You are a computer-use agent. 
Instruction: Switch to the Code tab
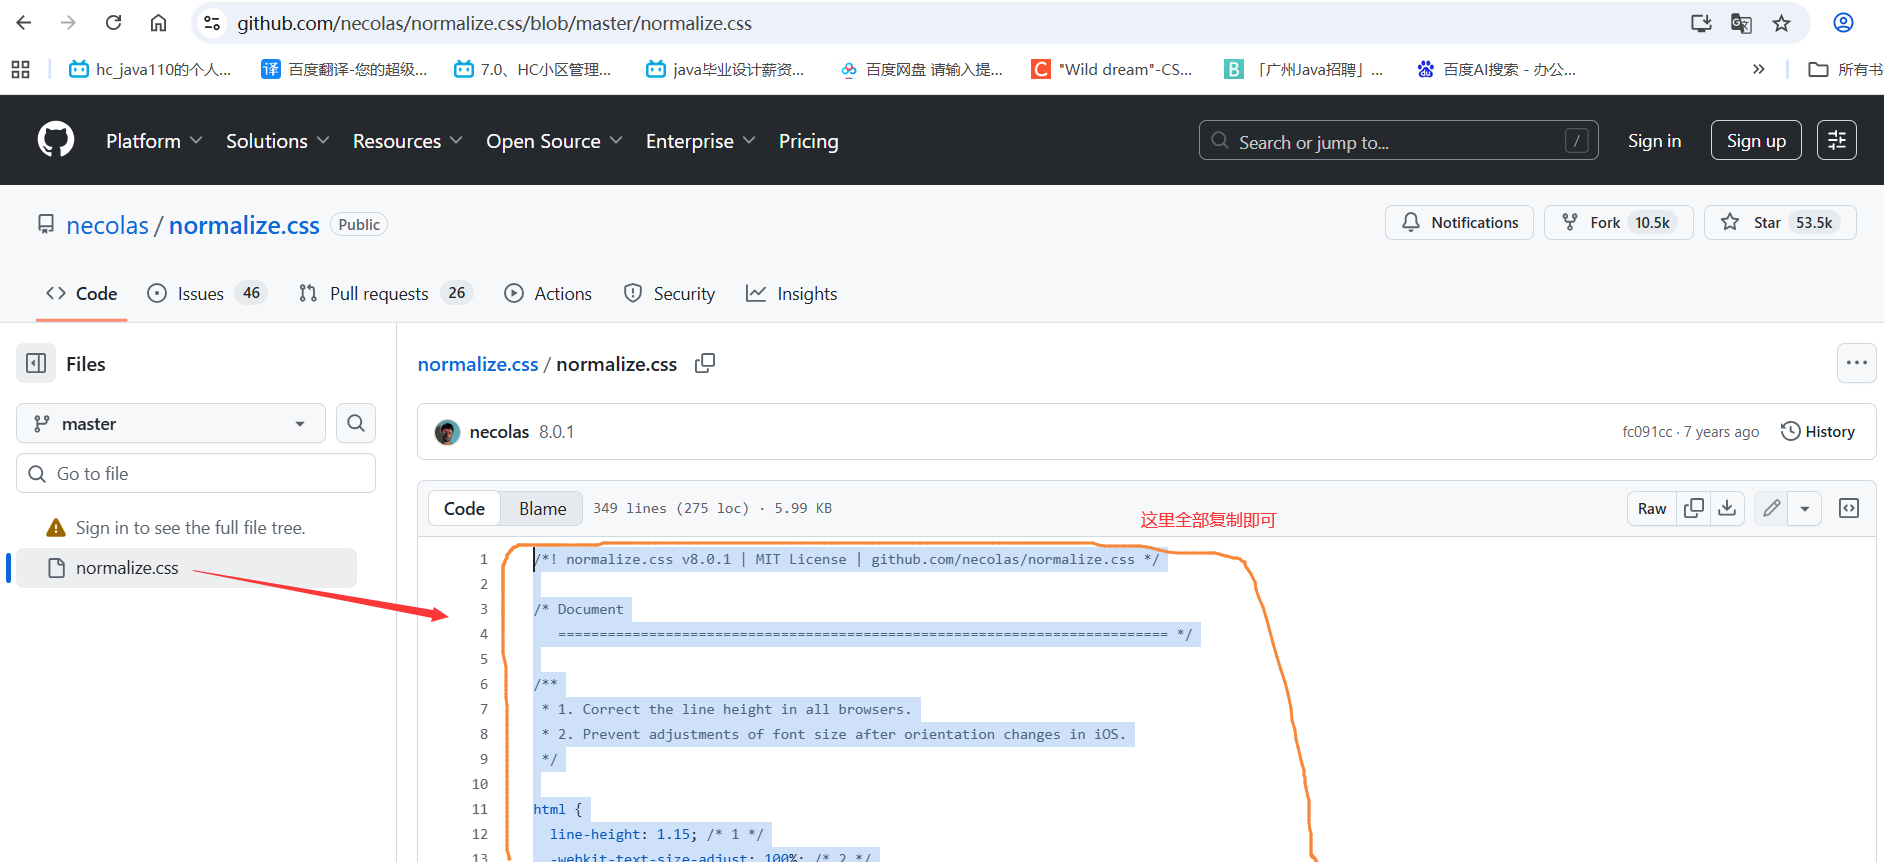pos(82,293)
